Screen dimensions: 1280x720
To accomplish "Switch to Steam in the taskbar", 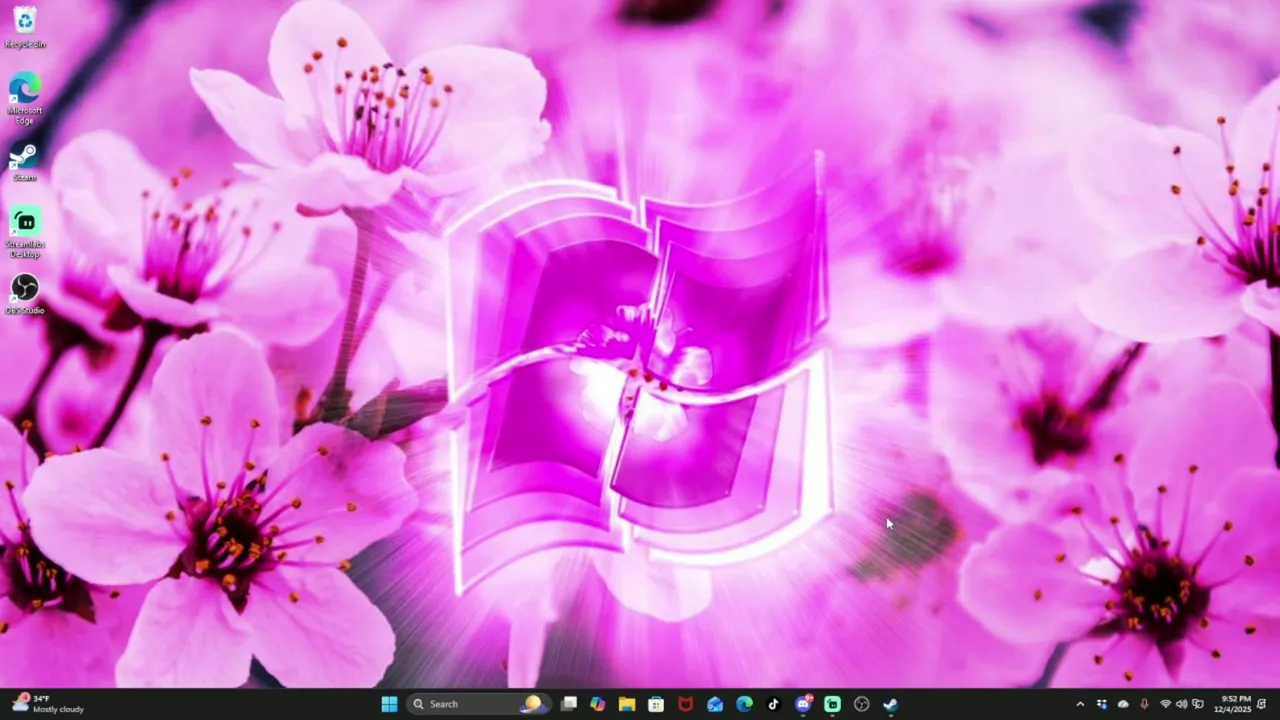I will (891, 704).
